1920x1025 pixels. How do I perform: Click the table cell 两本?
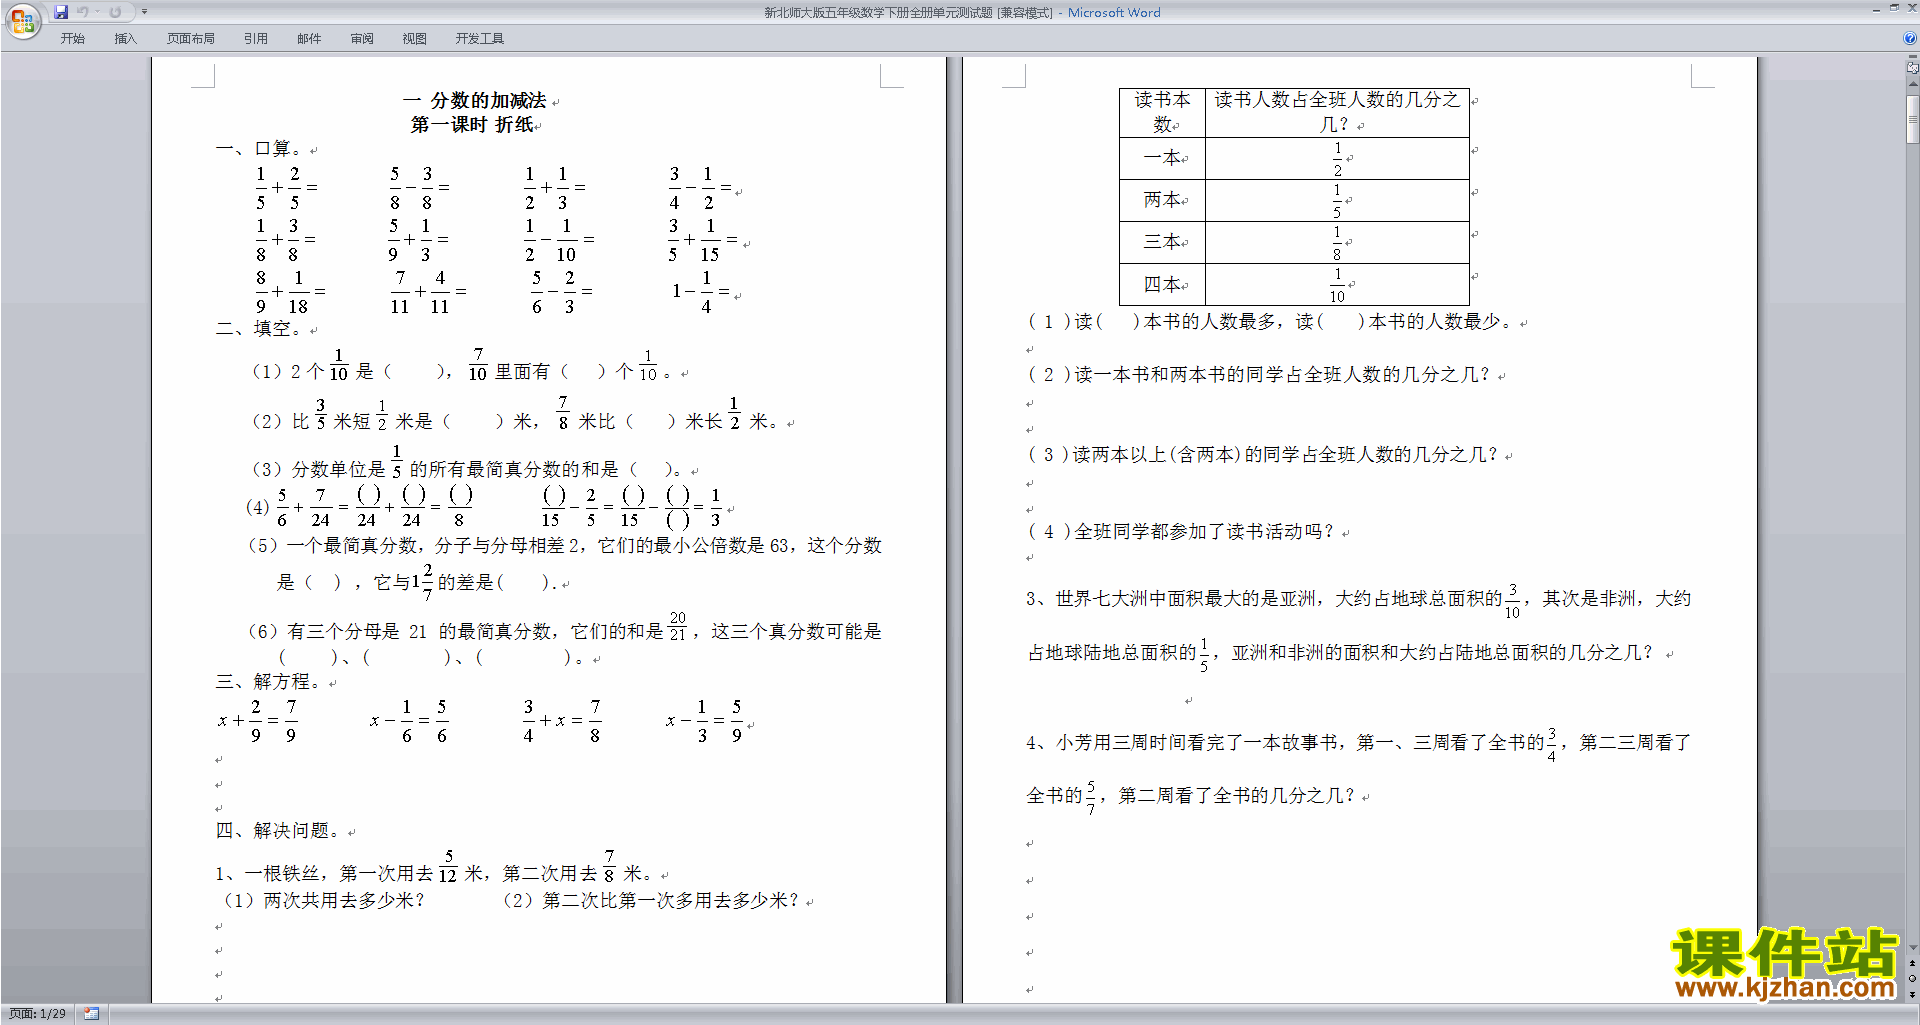[x=1162, y=200]
